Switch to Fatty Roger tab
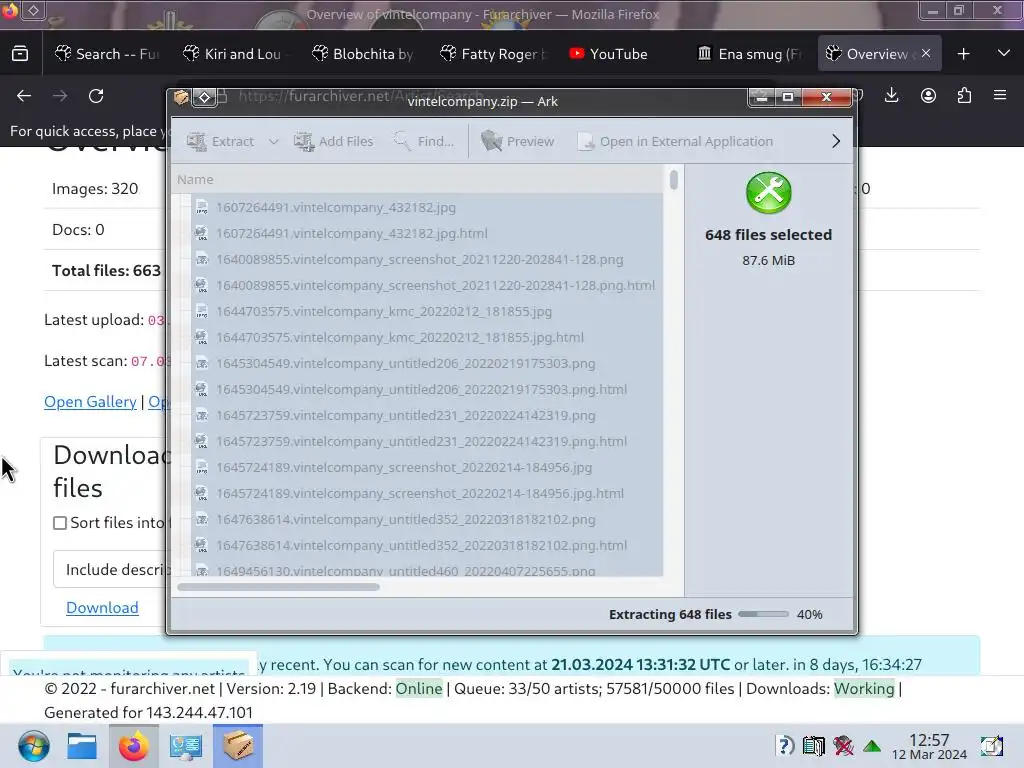1024x768 pixels. pos(493,54)
